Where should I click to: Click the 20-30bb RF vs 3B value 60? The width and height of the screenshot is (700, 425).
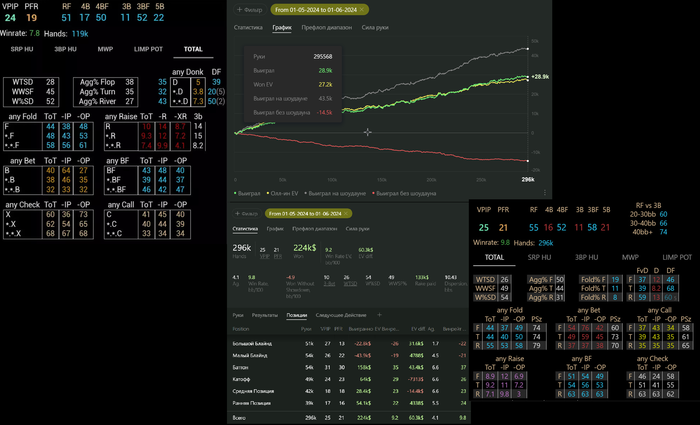663,214
